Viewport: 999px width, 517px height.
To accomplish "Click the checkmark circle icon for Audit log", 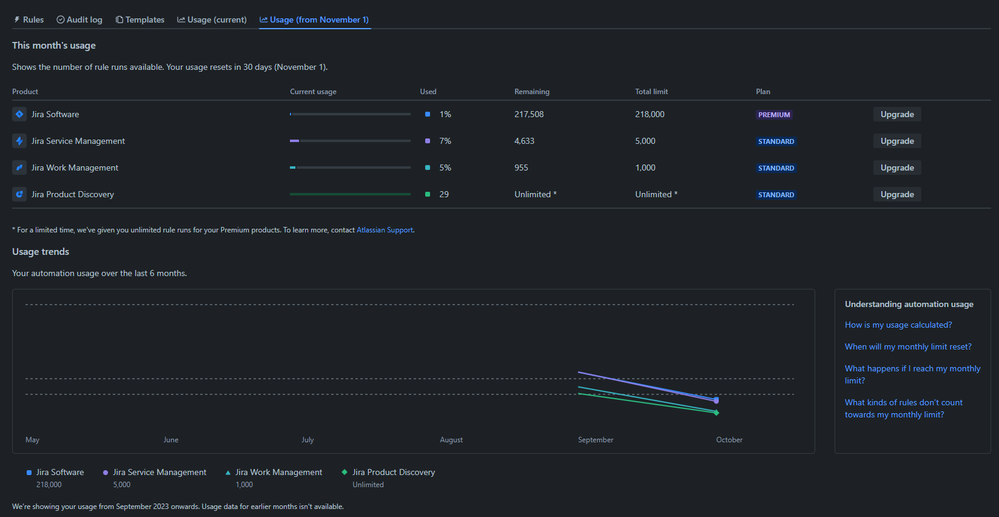I will pyautogui.click(x=61, y=20).
